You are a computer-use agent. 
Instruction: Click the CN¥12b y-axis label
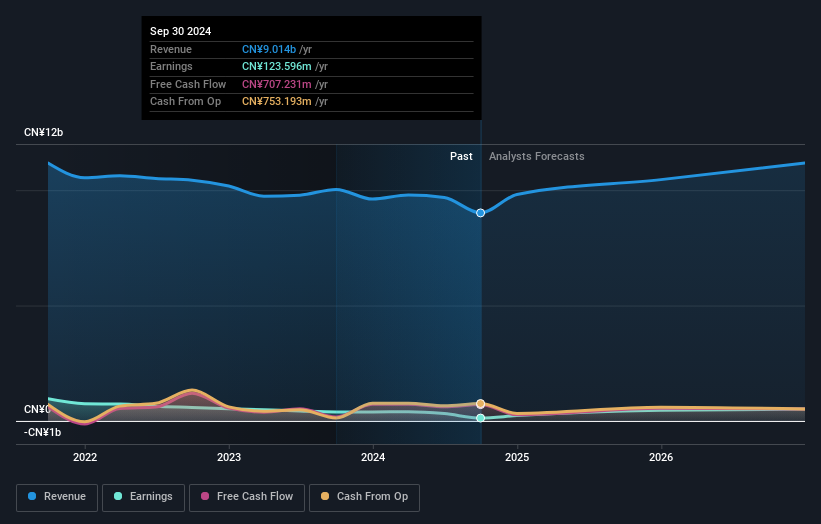(43, 132)
